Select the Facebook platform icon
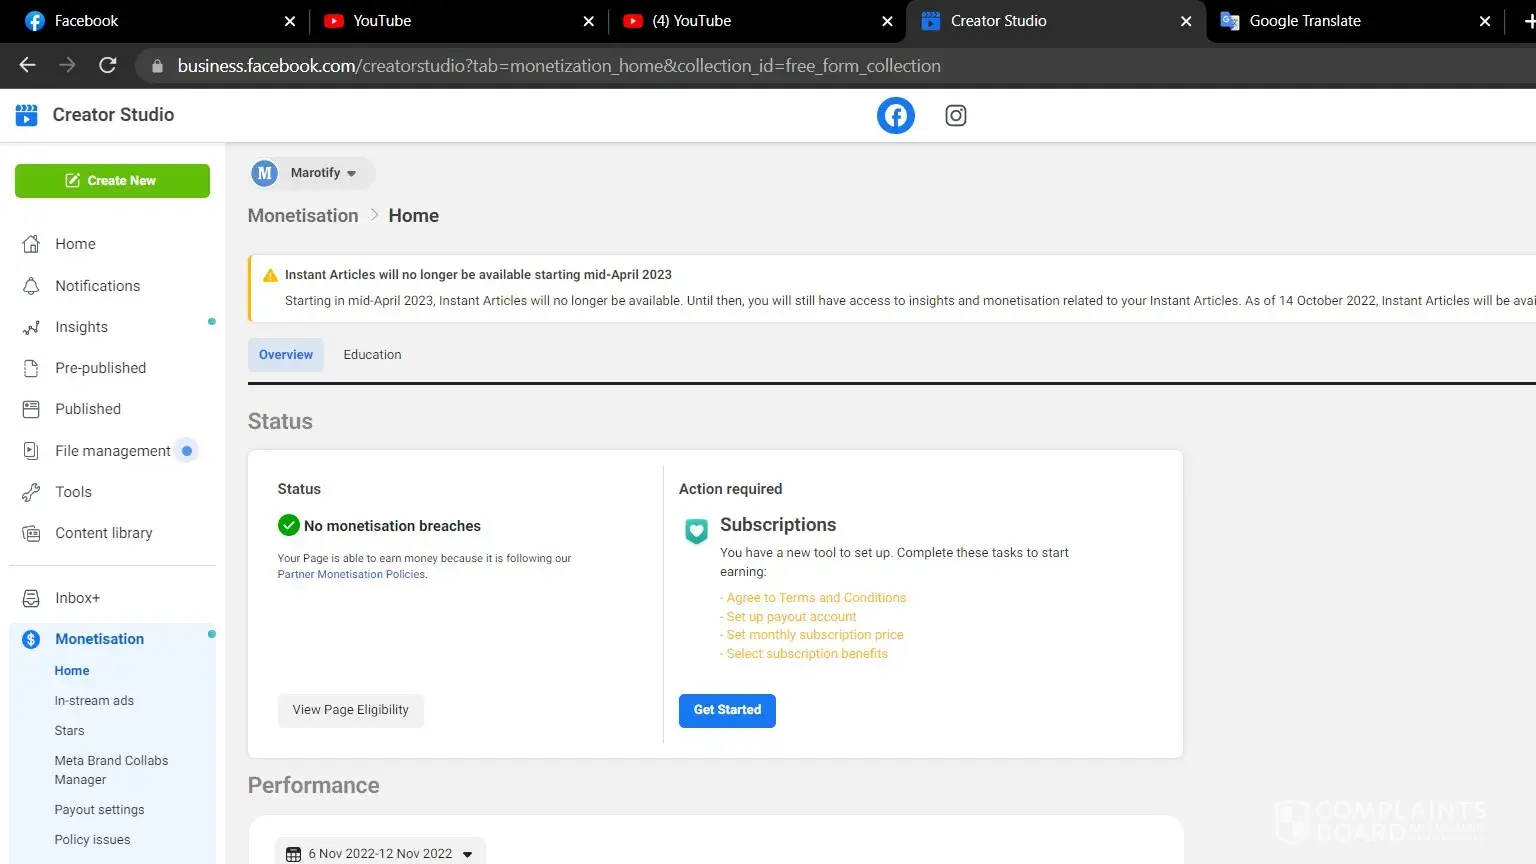Image resolution: width=1536 pixels, height=864 pixels. (x=895, y=116)
